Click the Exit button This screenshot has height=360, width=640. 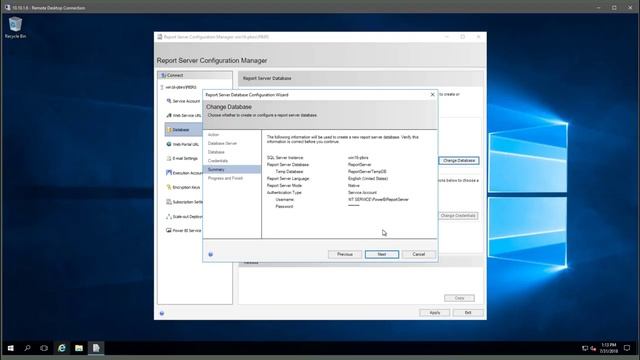[468, 313]
